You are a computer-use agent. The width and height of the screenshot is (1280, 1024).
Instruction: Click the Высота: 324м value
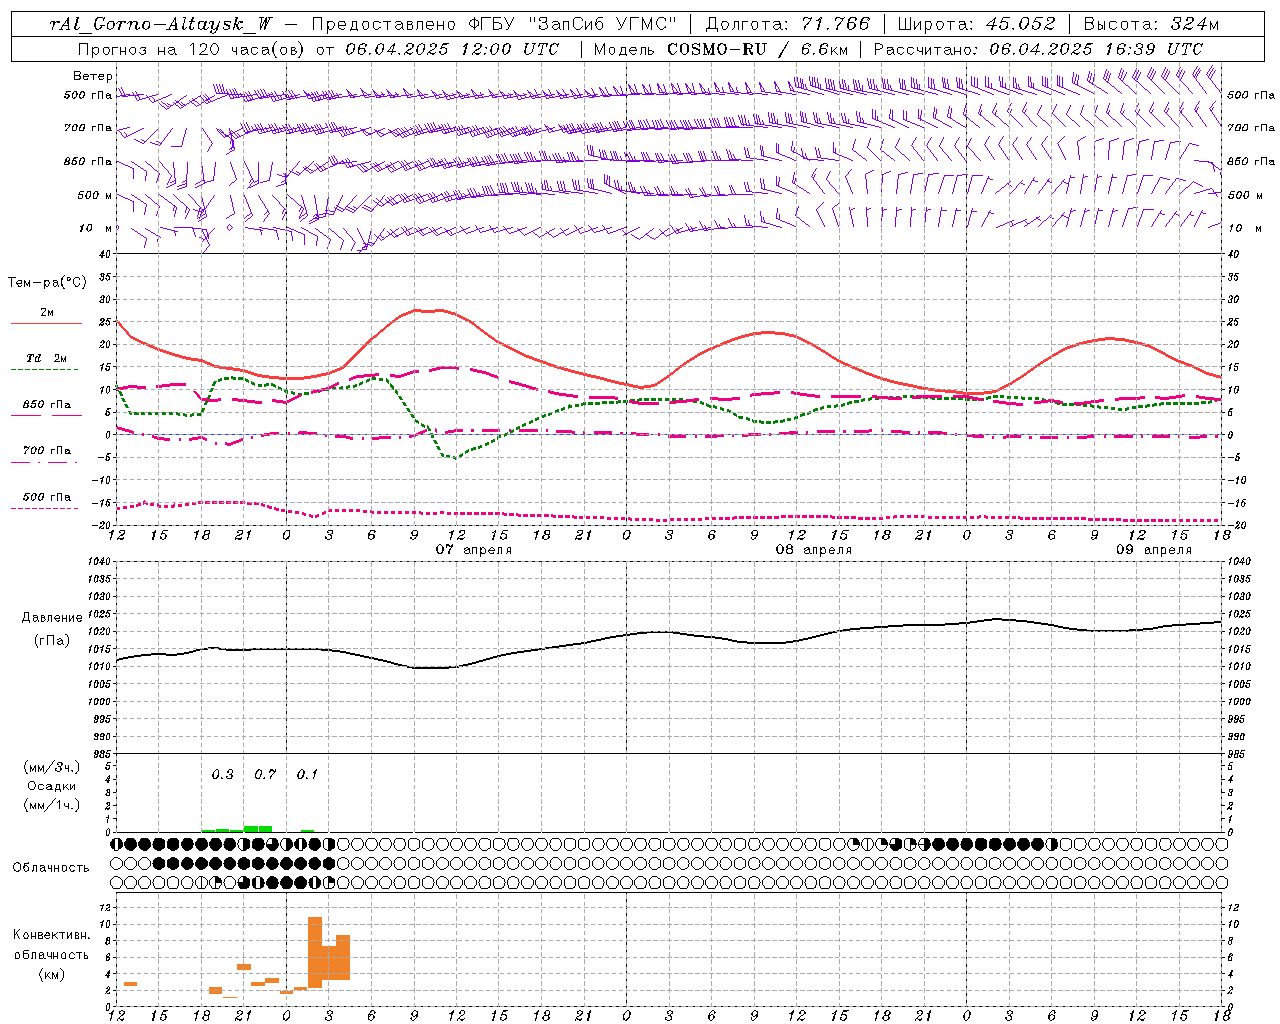[1152, 24]
